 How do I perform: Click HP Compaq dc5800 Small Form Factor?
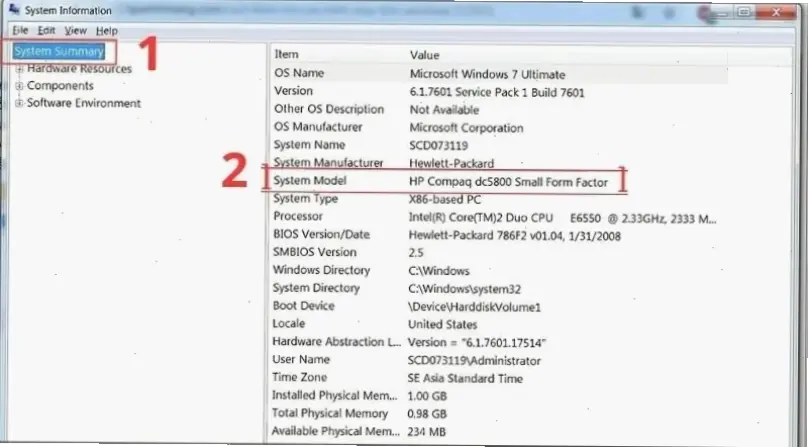[x=508, y=182]
